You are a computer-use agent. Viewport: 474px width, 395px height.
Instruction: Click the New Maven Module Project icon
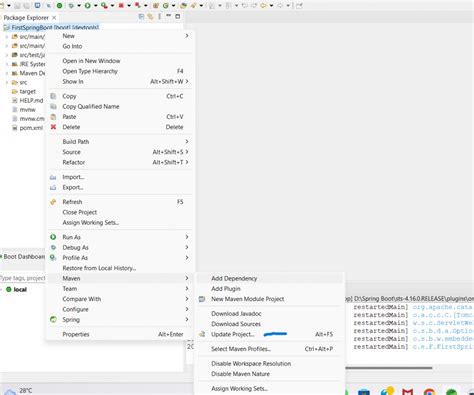[202, 299]
